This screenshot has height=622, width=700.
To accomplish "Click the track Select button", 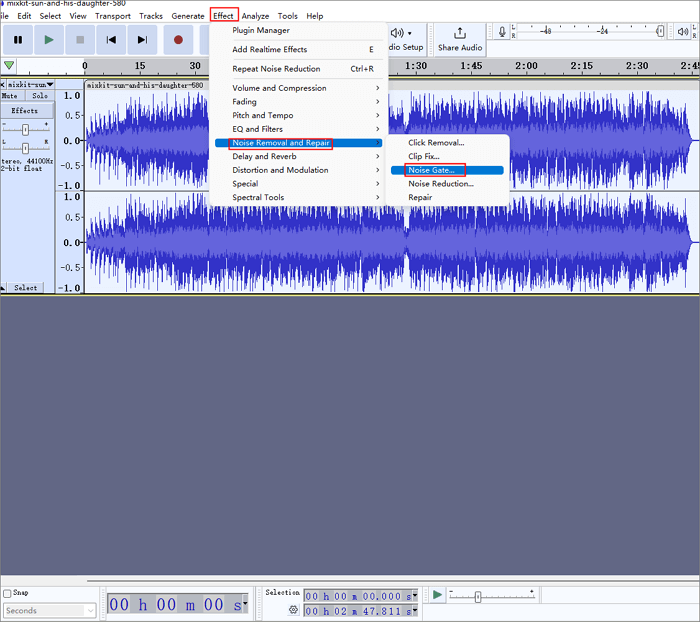I will click(26, 288).
